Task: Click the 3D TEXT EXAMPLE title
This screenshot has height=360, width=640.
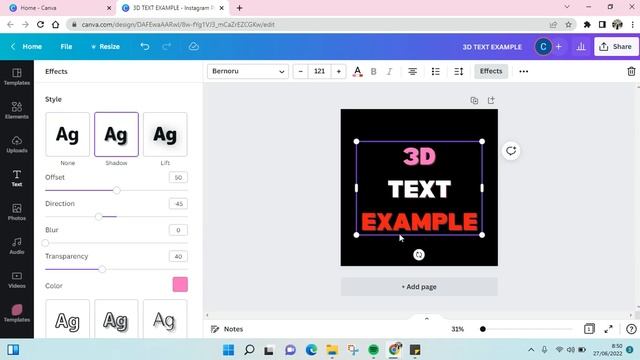Action: pos(492,47)
